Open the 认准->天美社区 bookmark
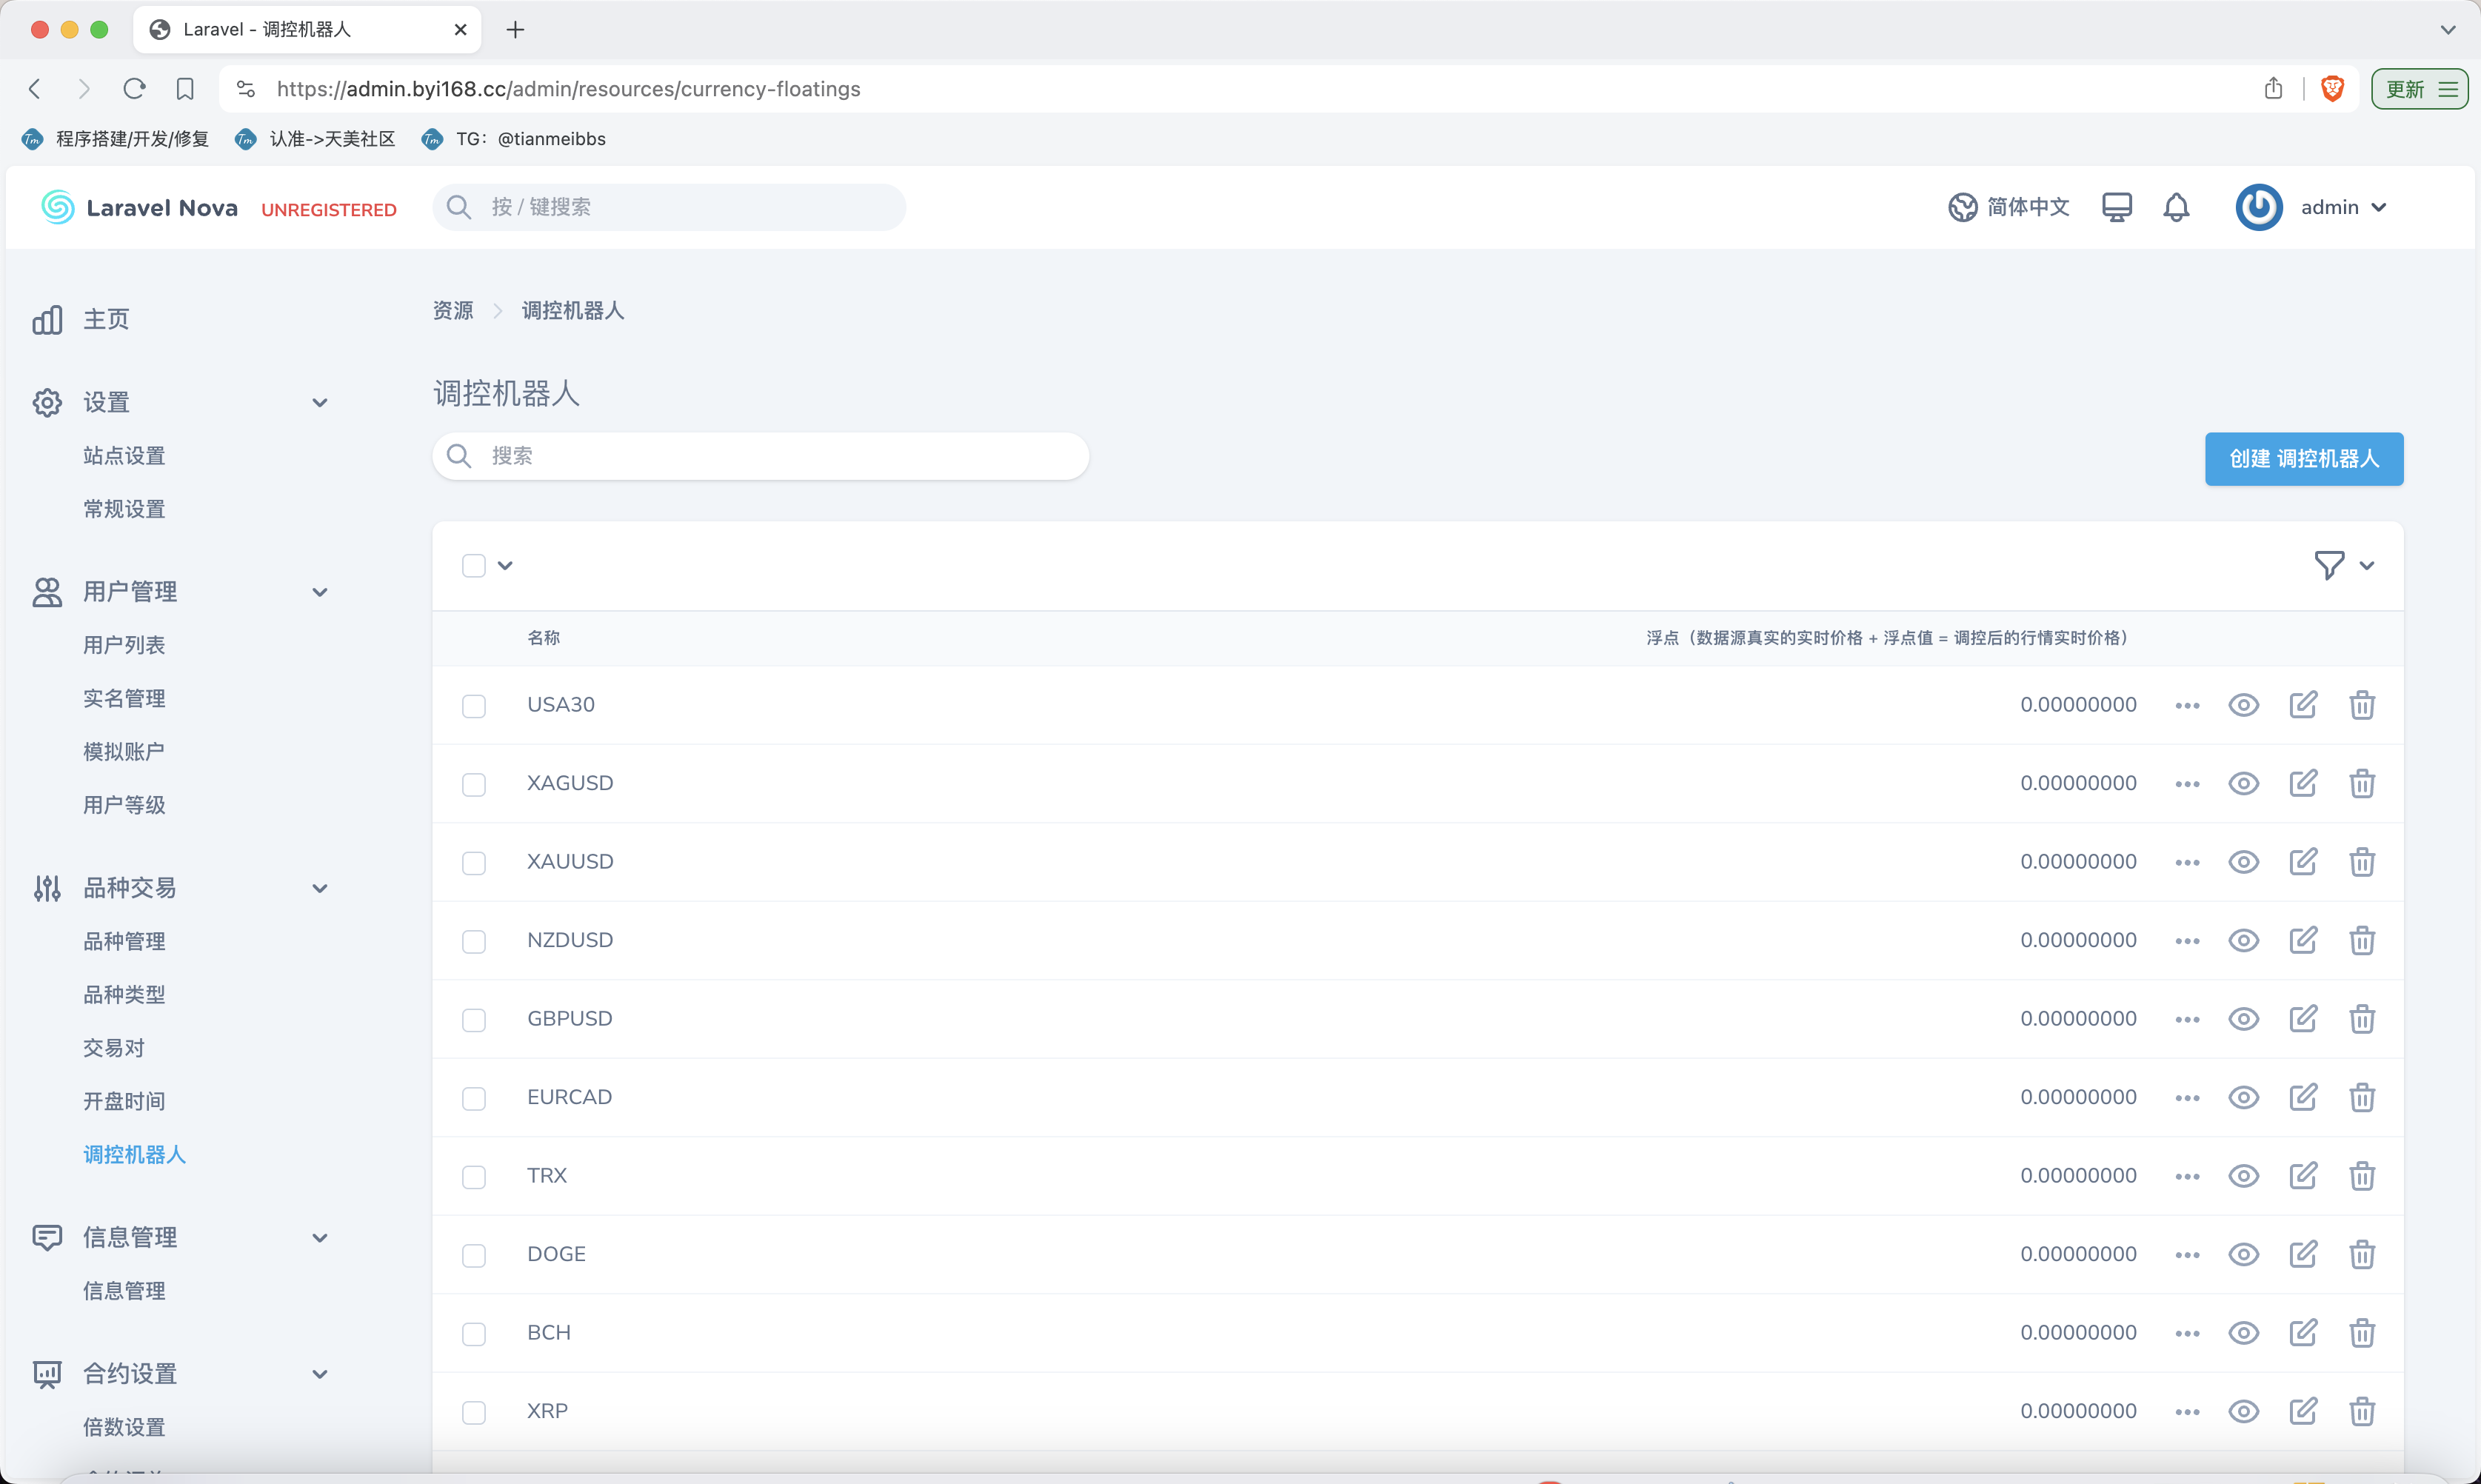This screenshot has height=1484, width=2481. click(x=315, y=139)
